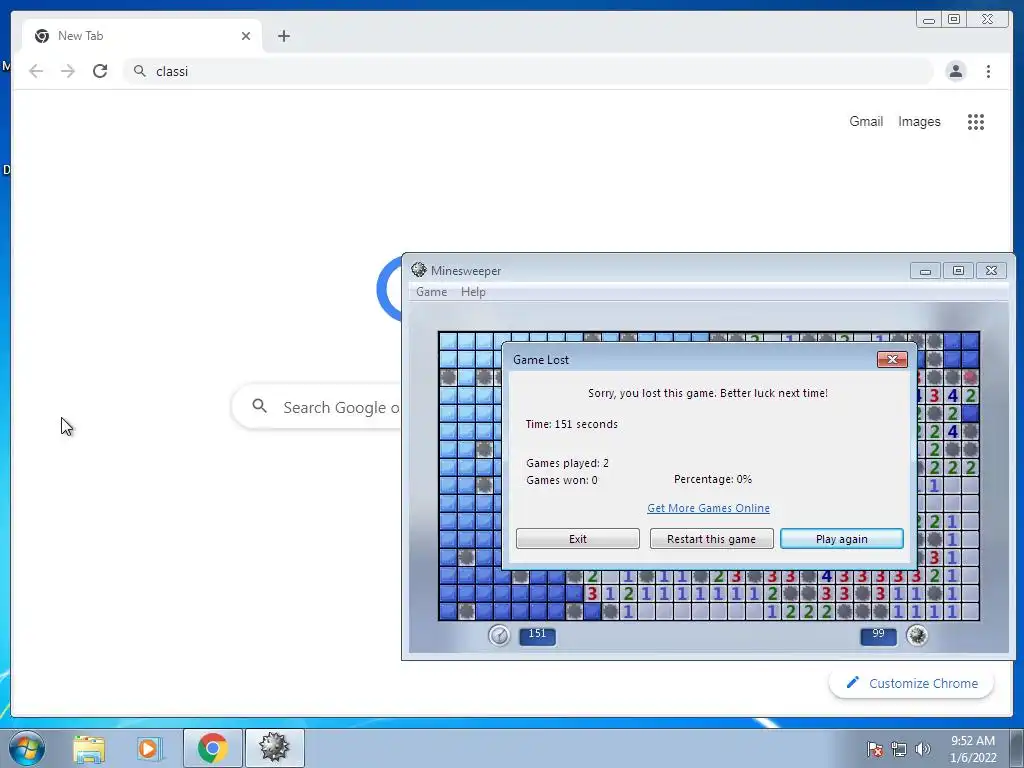Click the clock icon beside timer
The height and width of the screenshot is (768, 1024).
(499, 635)
